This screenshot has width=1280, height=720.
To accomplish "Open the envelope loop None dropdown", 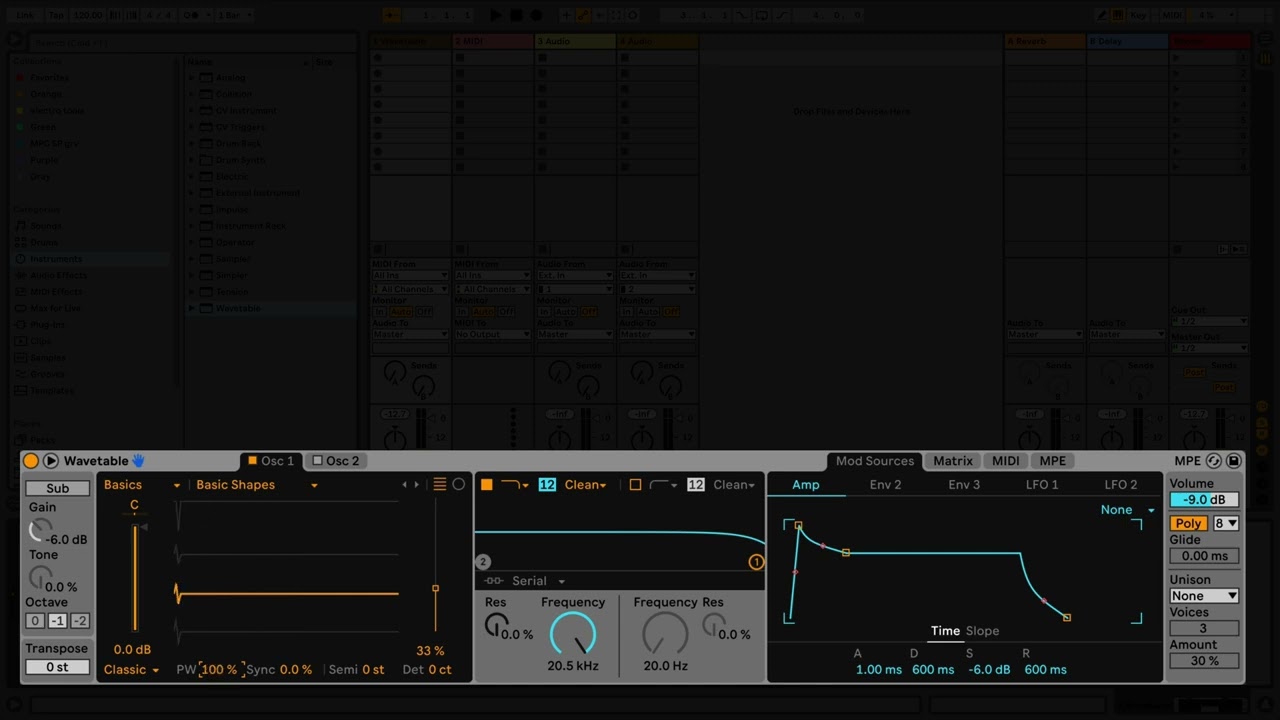I will [1128, 510].
